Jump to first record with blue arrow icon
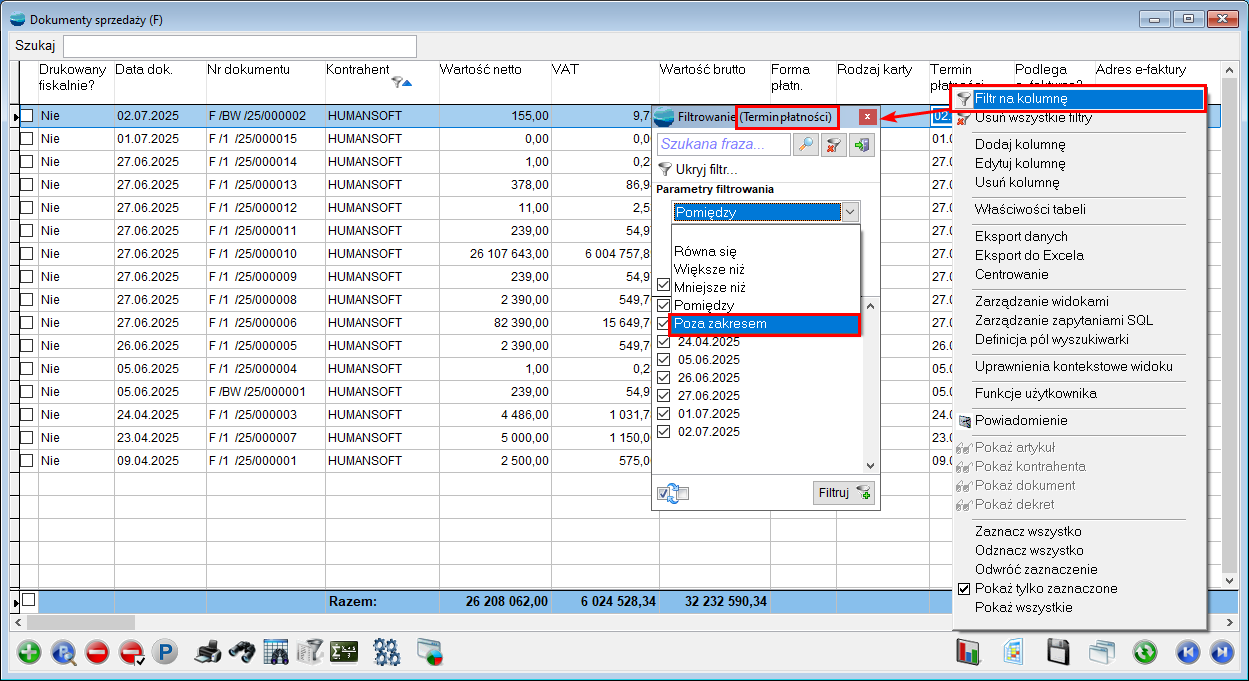 (x=1188, y=653)
